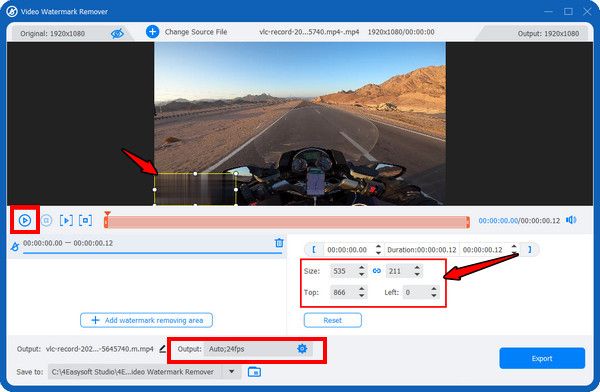Mute the audio with speaker icon

[x=571, y=220]
